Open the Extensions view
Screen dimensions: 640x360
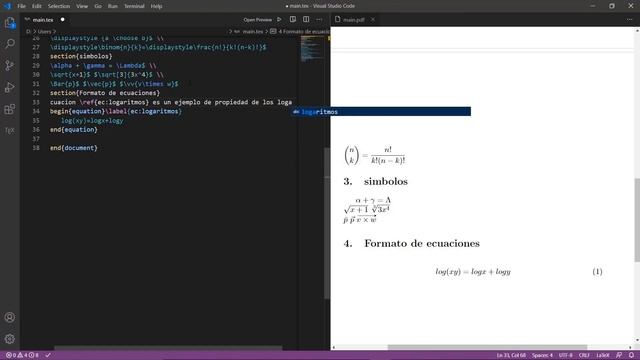(x=10, y=109)
